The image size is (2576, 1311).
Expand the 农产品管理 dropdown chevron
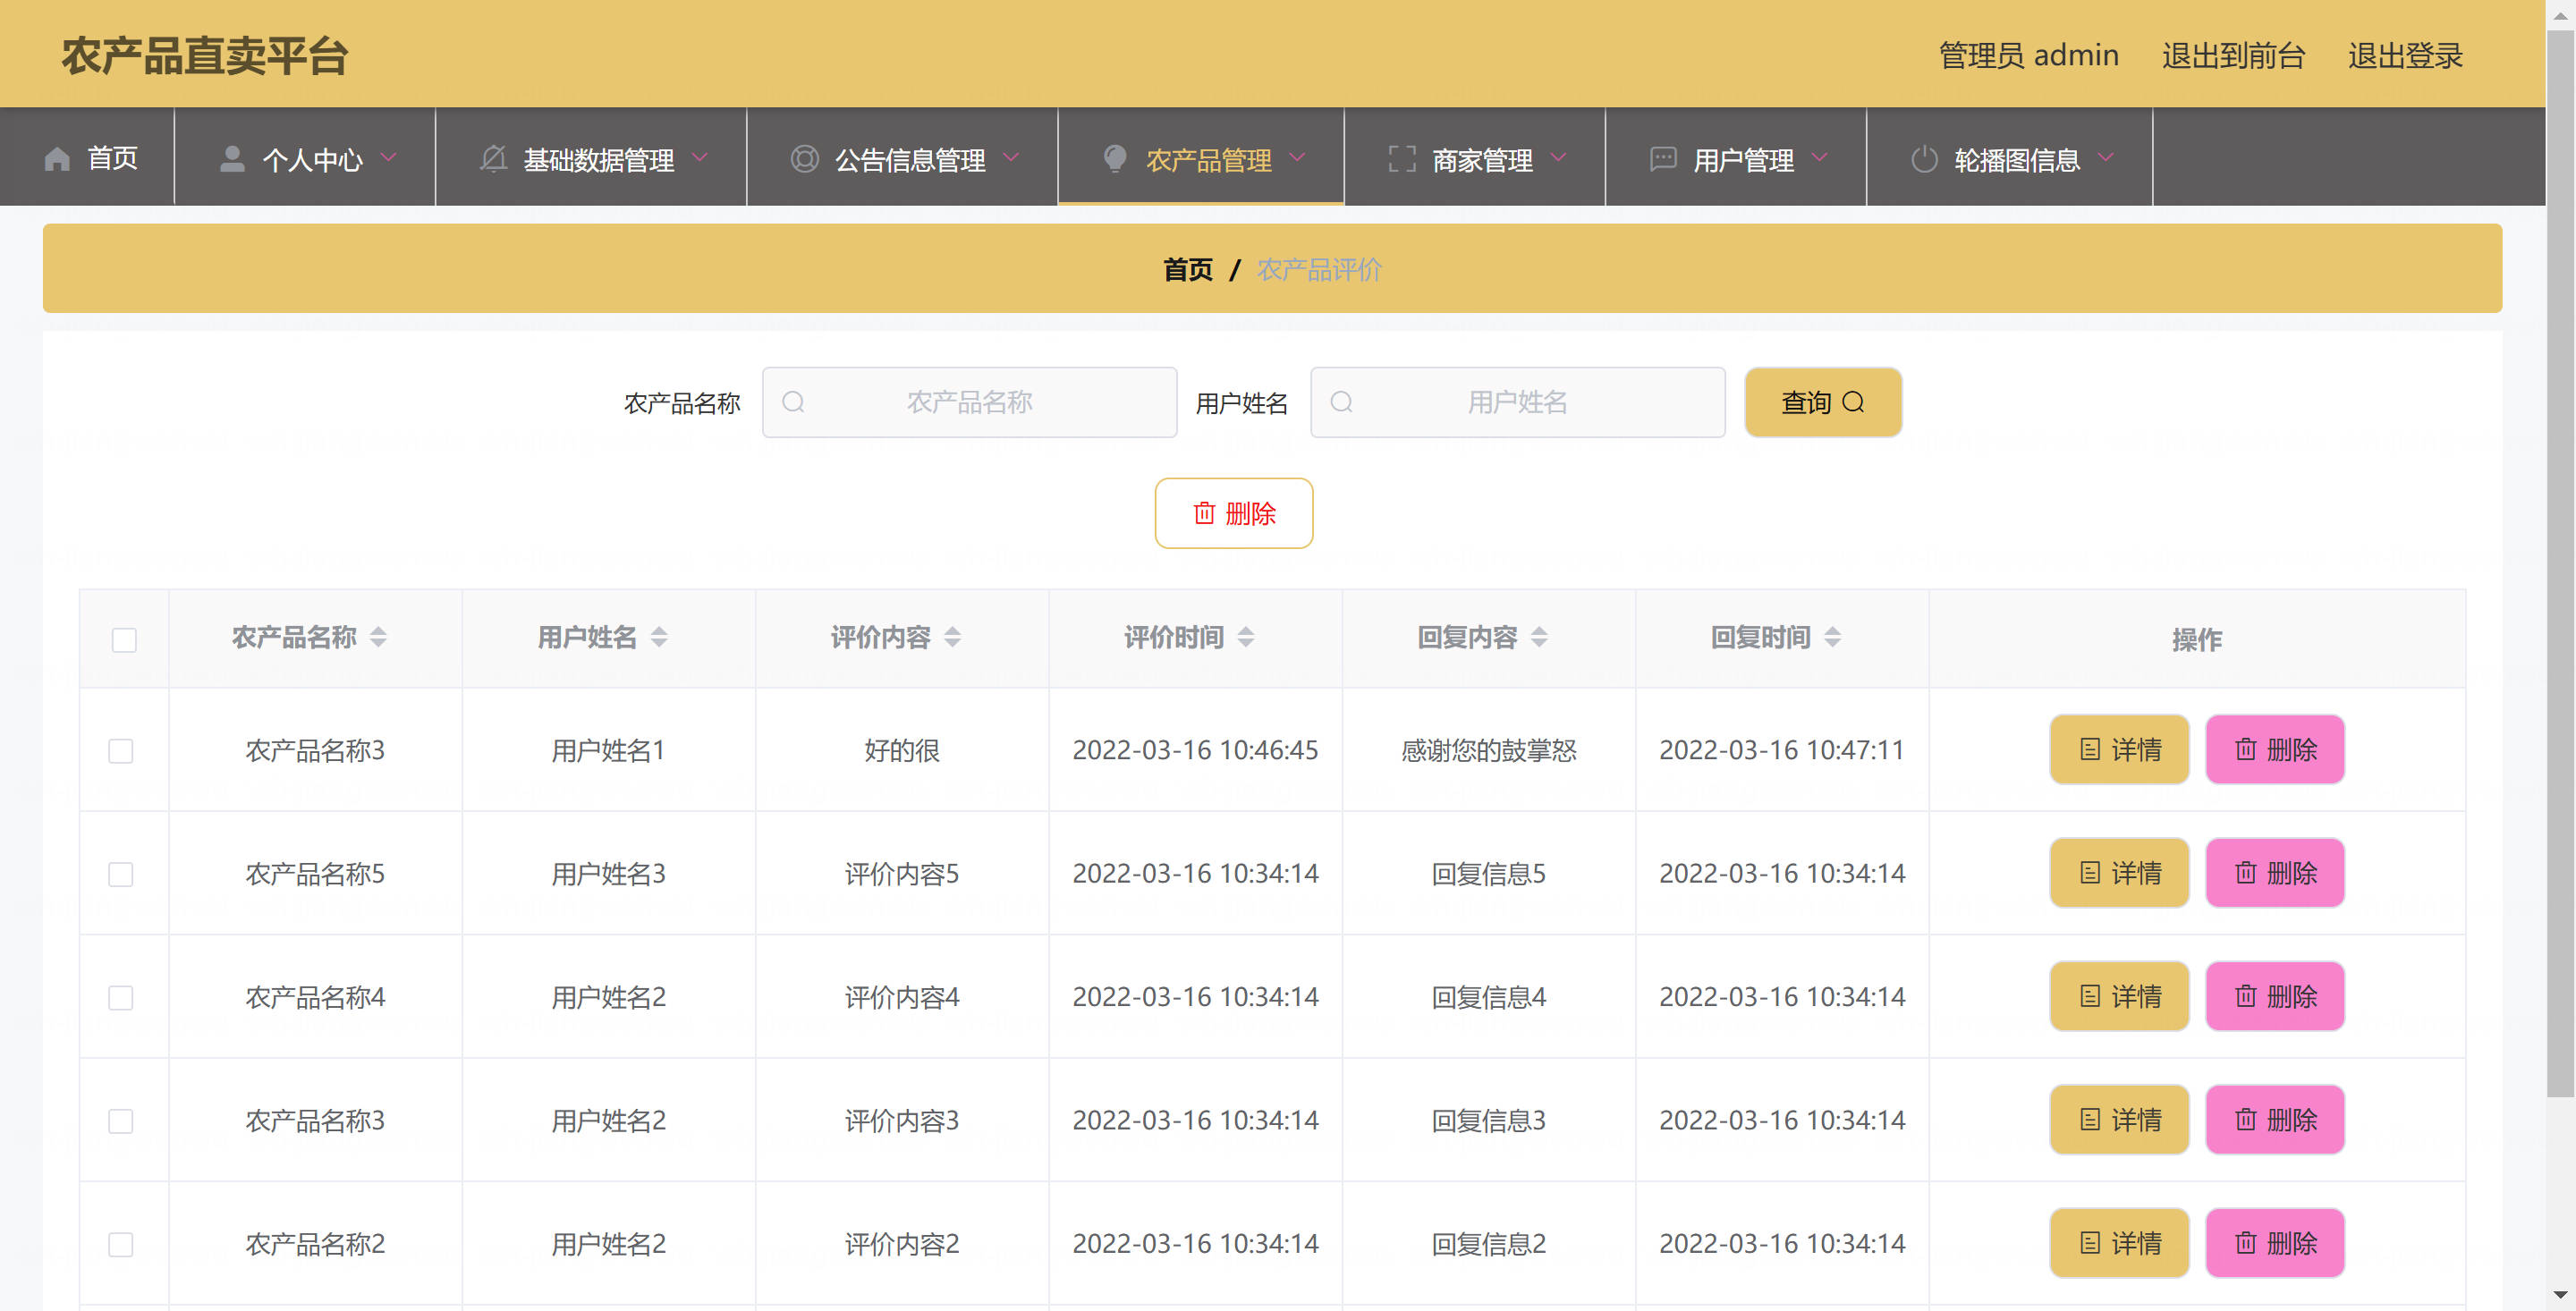(x=1297, y=157)
